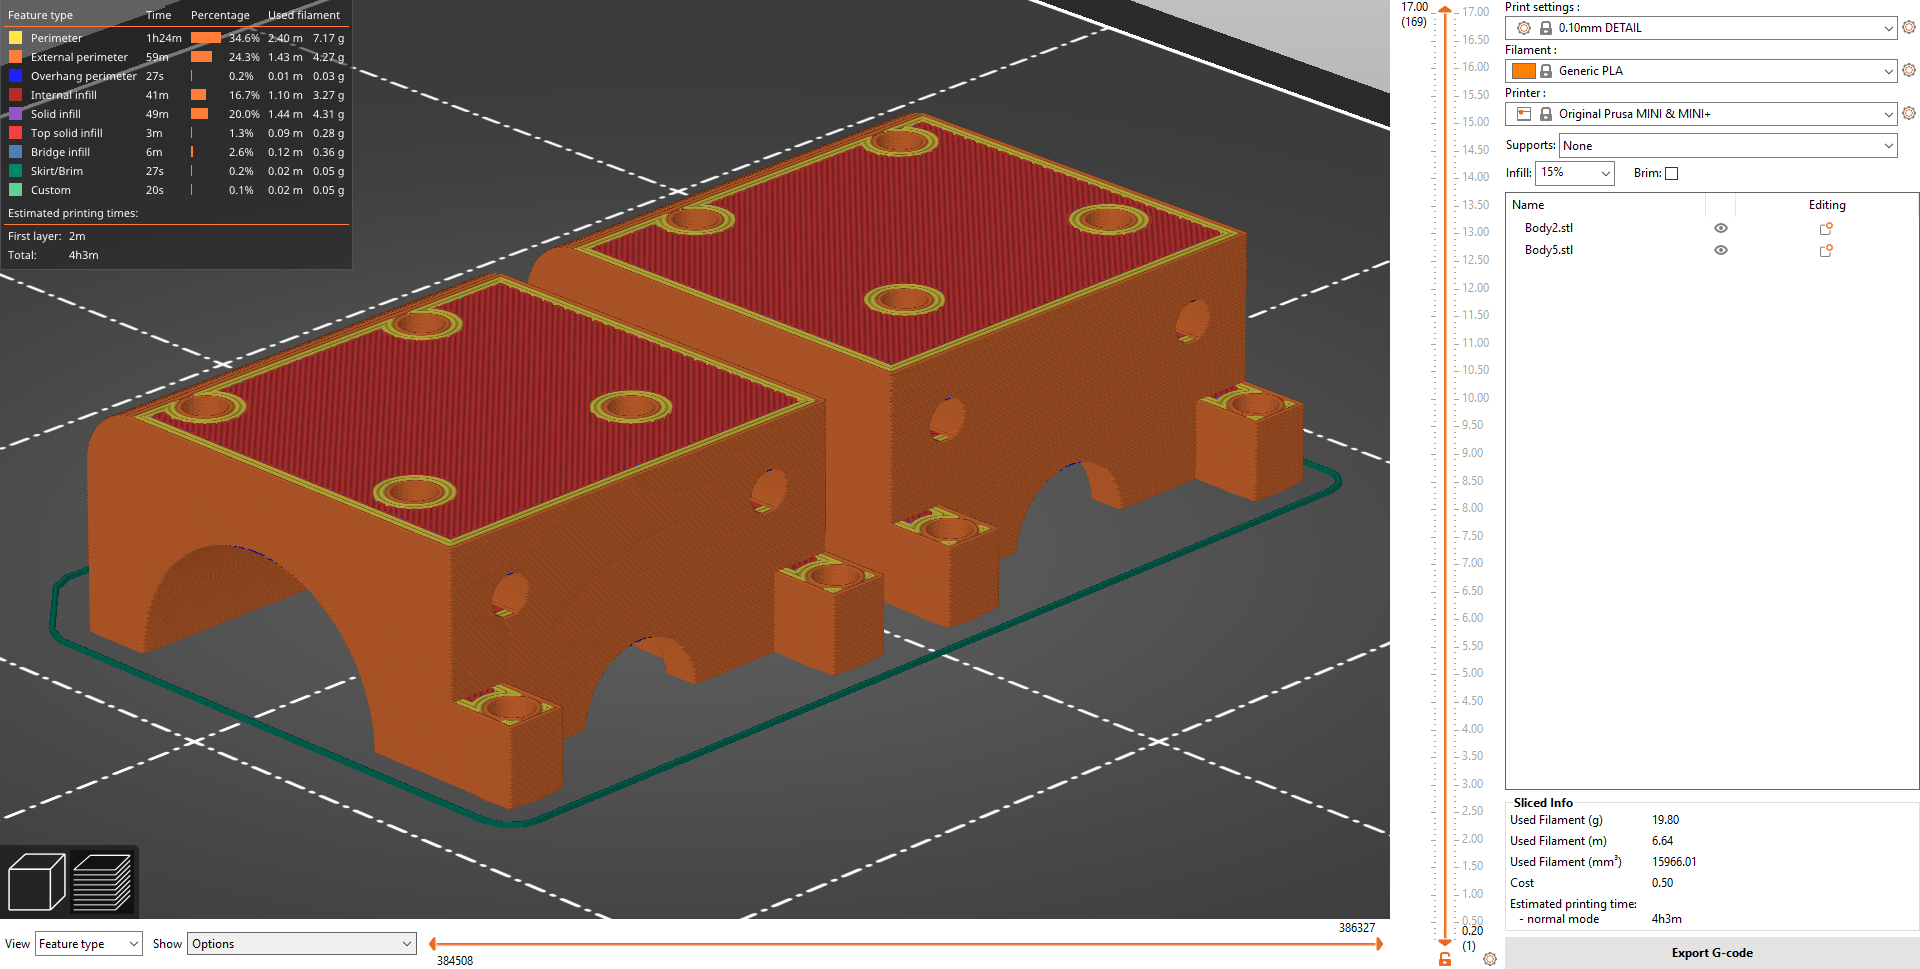Open the Supports dropdown

tap(1727, 145)
